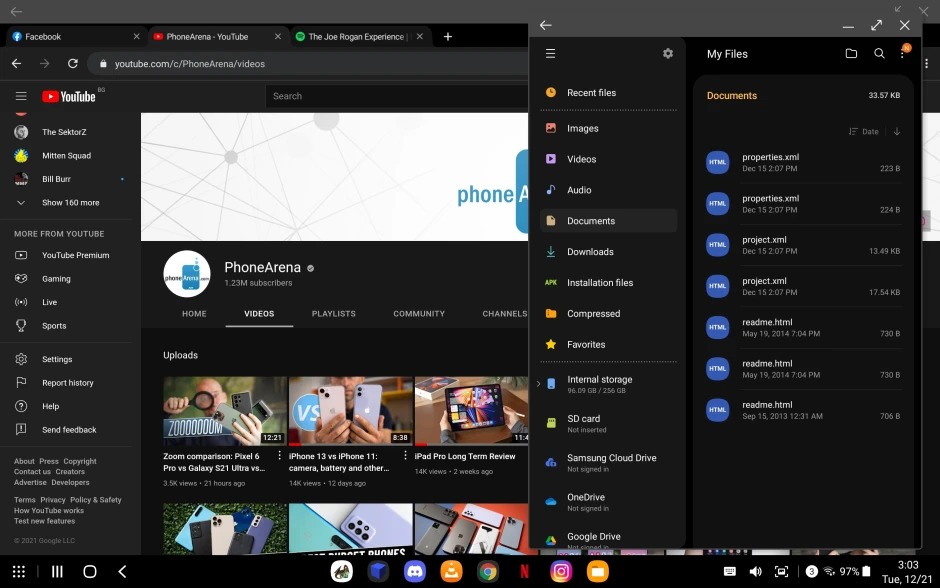Open the Terms link in the footer
Viewport: 940px width, 588px height.
tap(25, 499)
